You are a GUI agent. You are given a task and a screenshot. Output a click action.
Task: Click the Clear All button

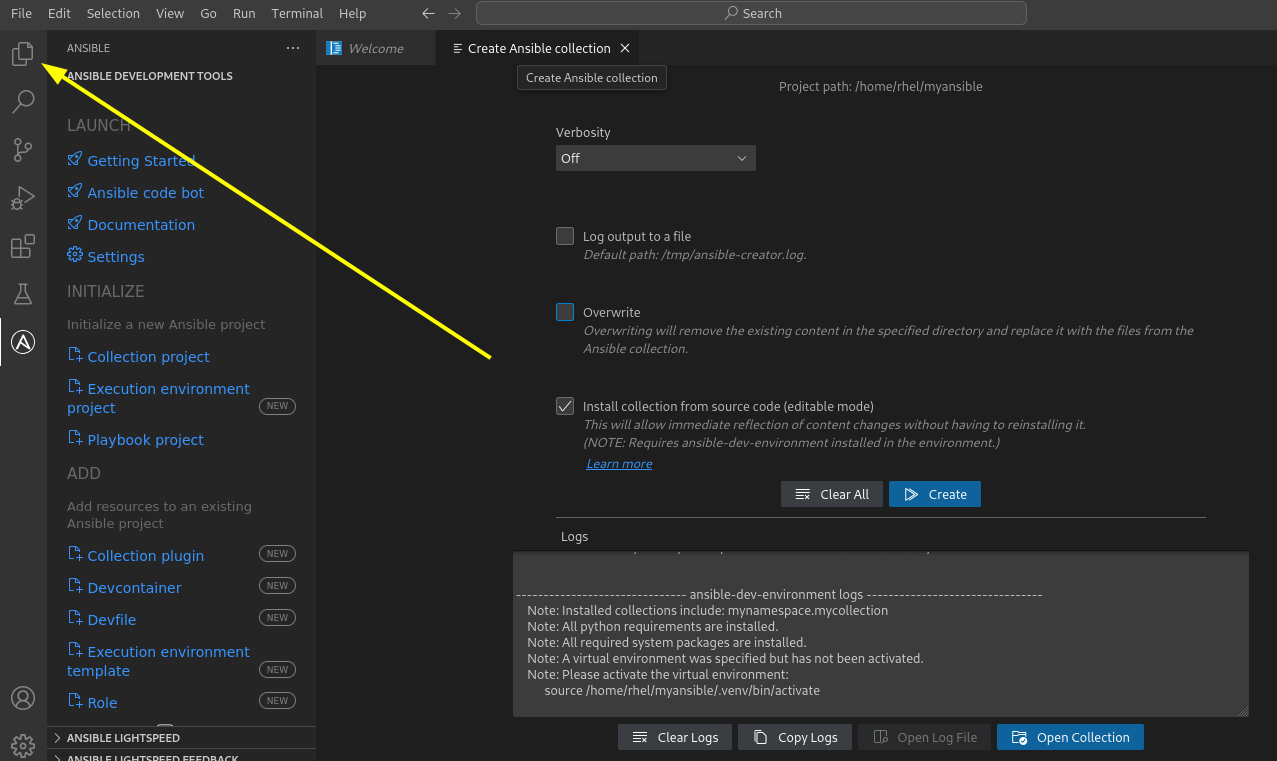(832, 494)
